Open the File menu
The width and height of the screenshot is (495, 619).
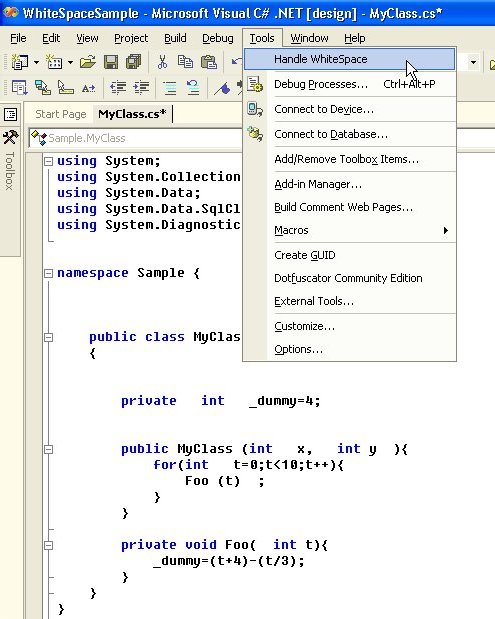[18, 38]
